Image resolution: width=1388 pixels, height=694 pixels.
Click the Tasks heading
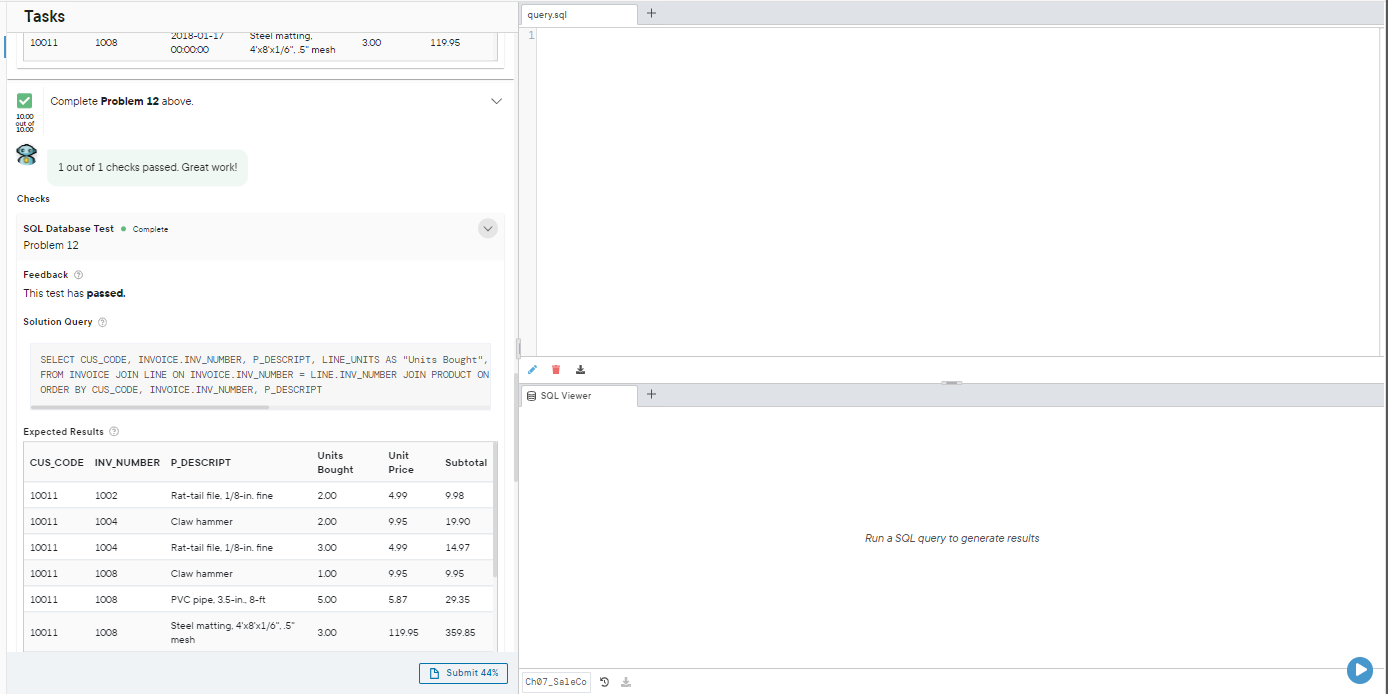45,16
